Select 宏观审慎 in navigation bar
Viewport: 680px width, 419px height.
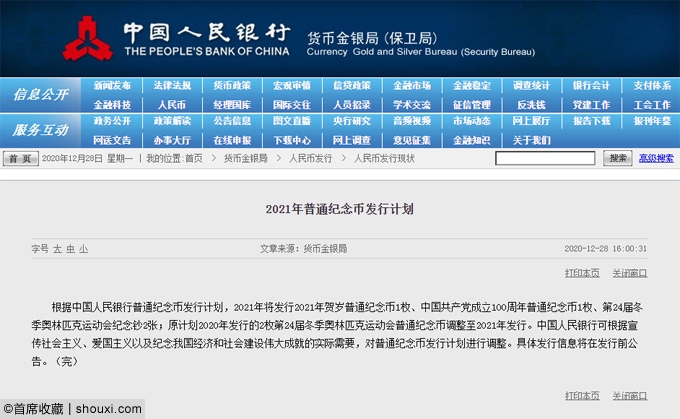[x=292, y=85]
